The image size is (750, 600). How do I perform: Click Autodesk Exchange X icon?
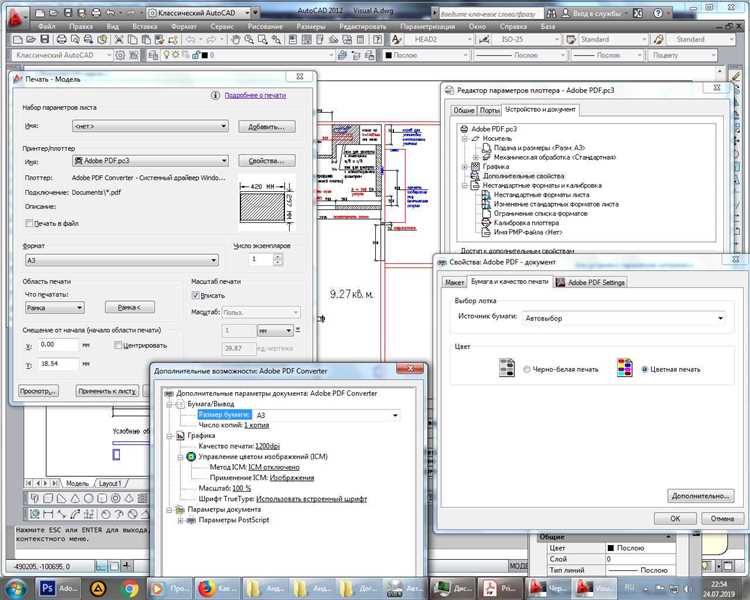(638, 13)
